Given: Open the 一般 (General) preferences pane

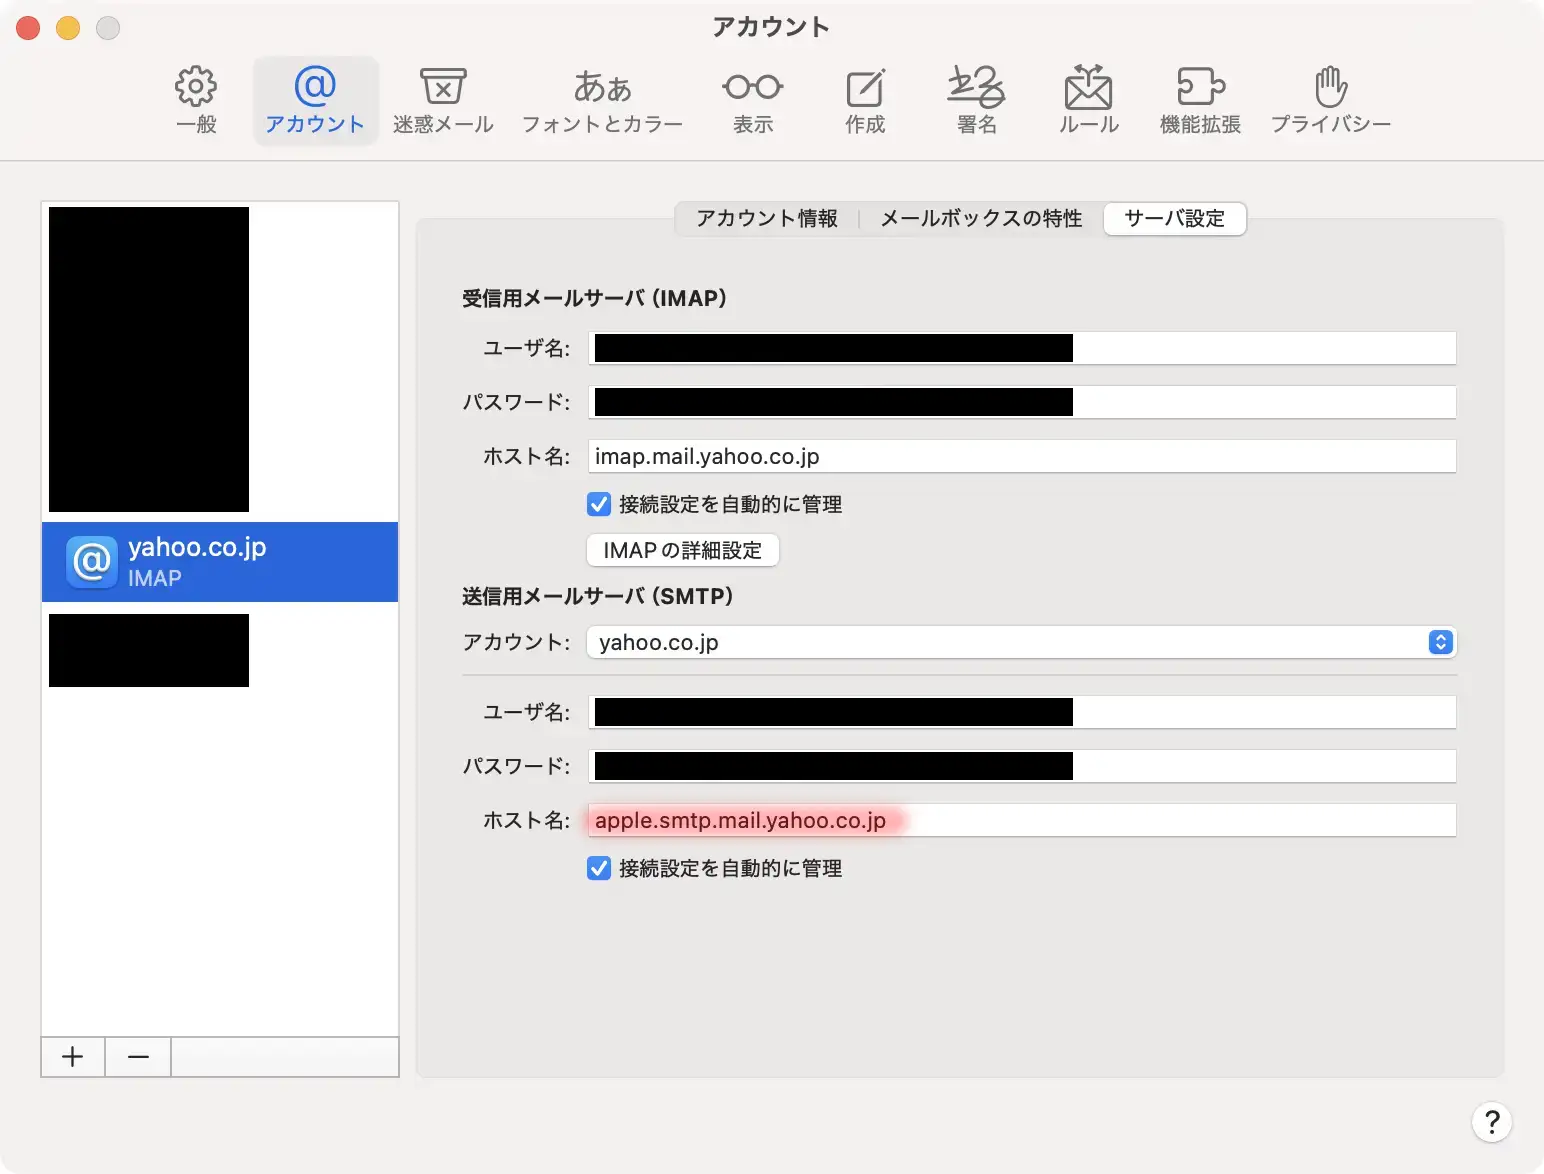Looking at the screenshot, I should tap(196, 100).
